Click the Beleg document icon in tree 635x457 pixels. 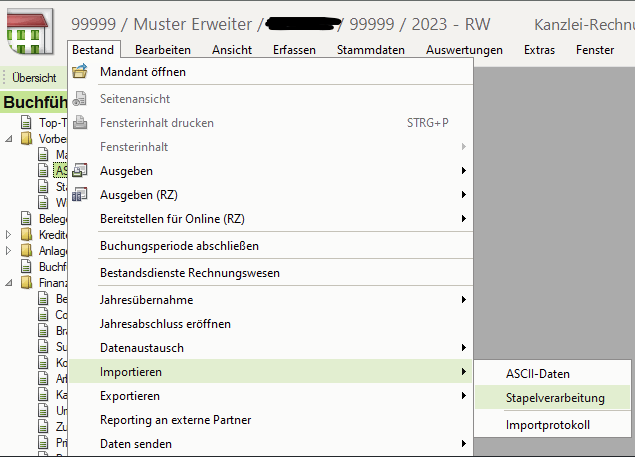pyautogui.click(x=26, y=218)
